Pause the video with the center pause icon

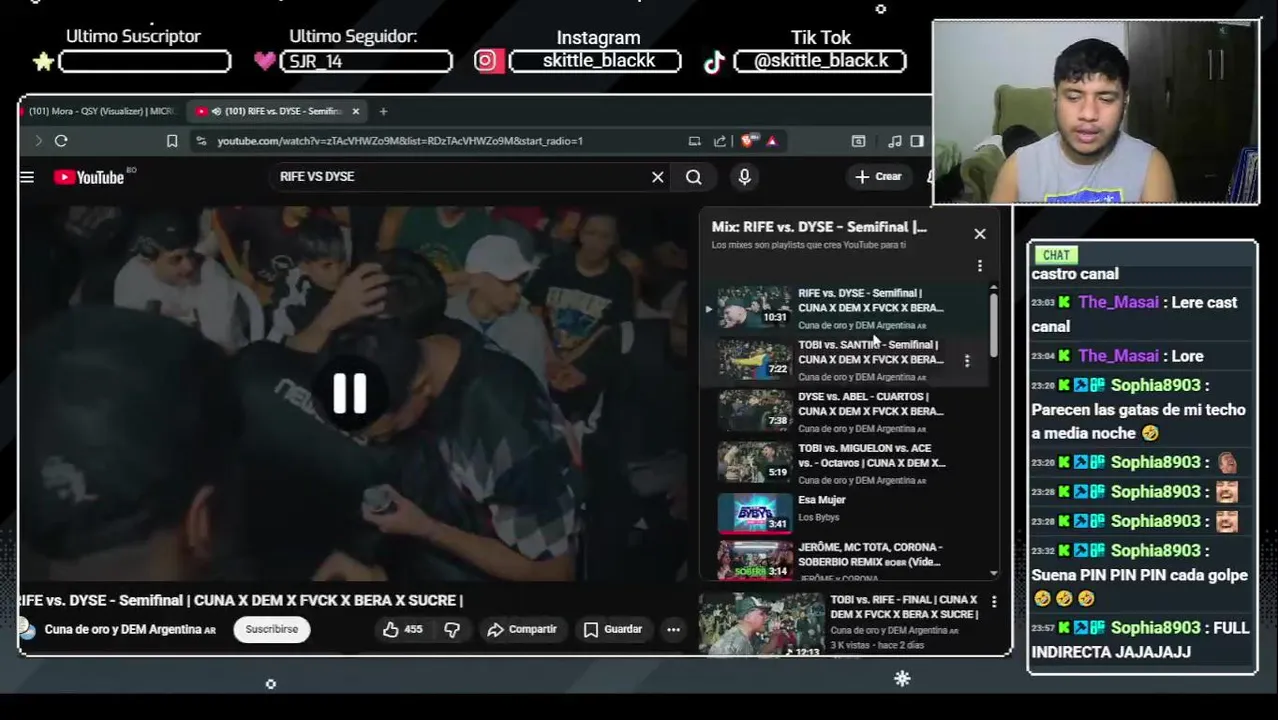tap(350, 394)
